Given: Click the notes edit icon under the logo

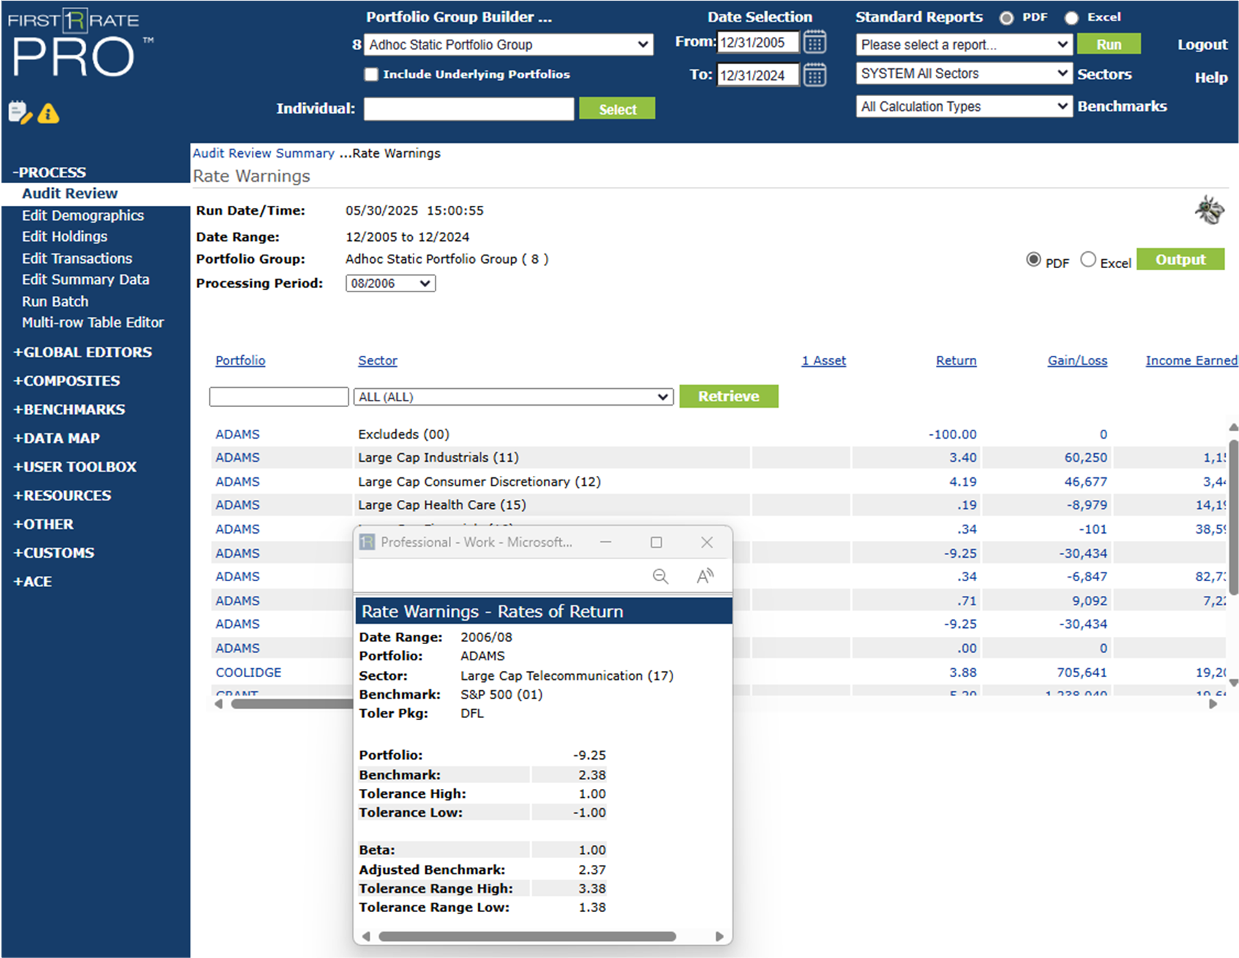Looking at the screenshot, I should pos(19,113).
